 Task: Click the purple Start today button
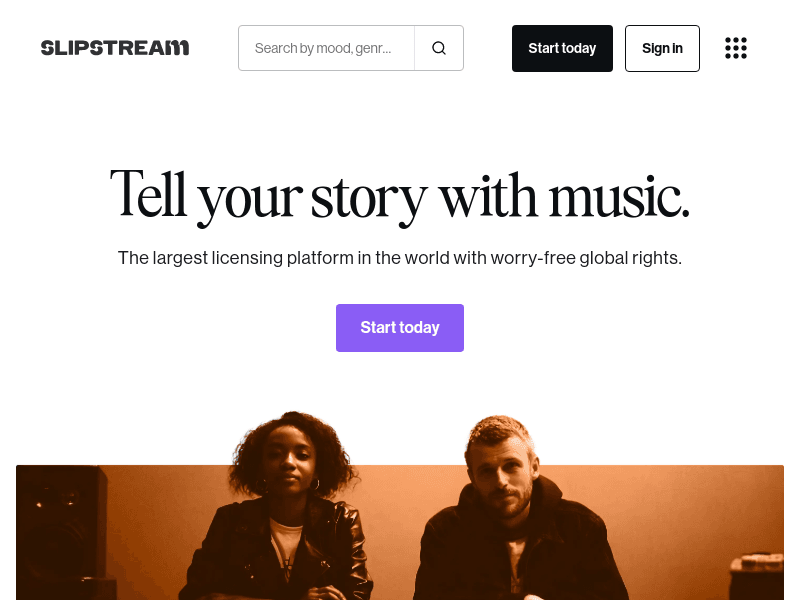click(x=400, y=328)
